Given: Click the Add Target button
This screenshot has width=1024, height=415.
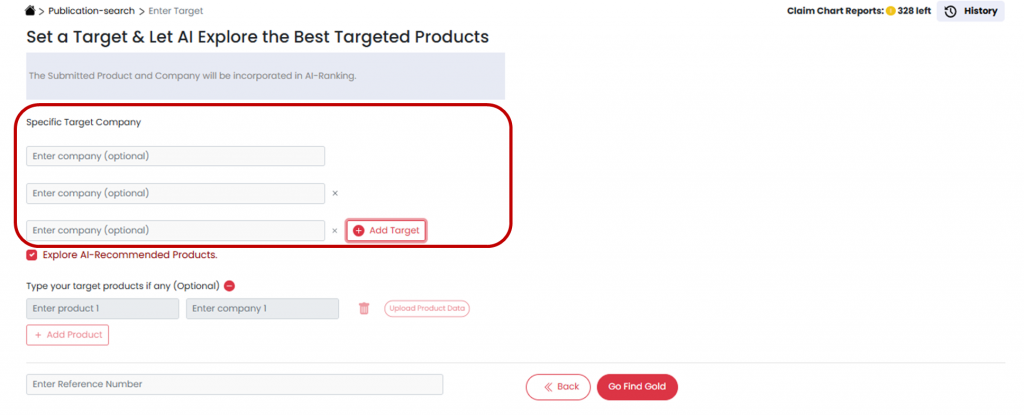Looking at the screenshot, I should [387, 231].
